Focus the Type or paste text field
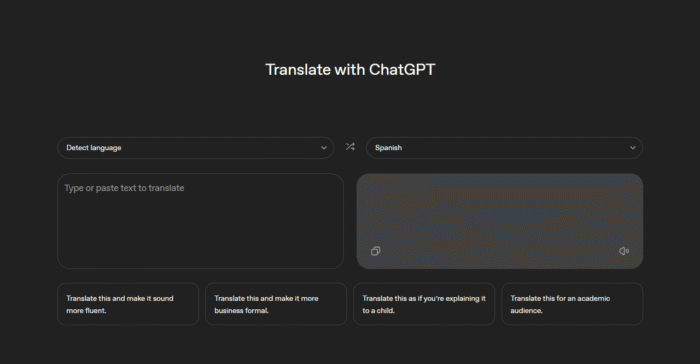The image size is (700, 364). (200, 221)
